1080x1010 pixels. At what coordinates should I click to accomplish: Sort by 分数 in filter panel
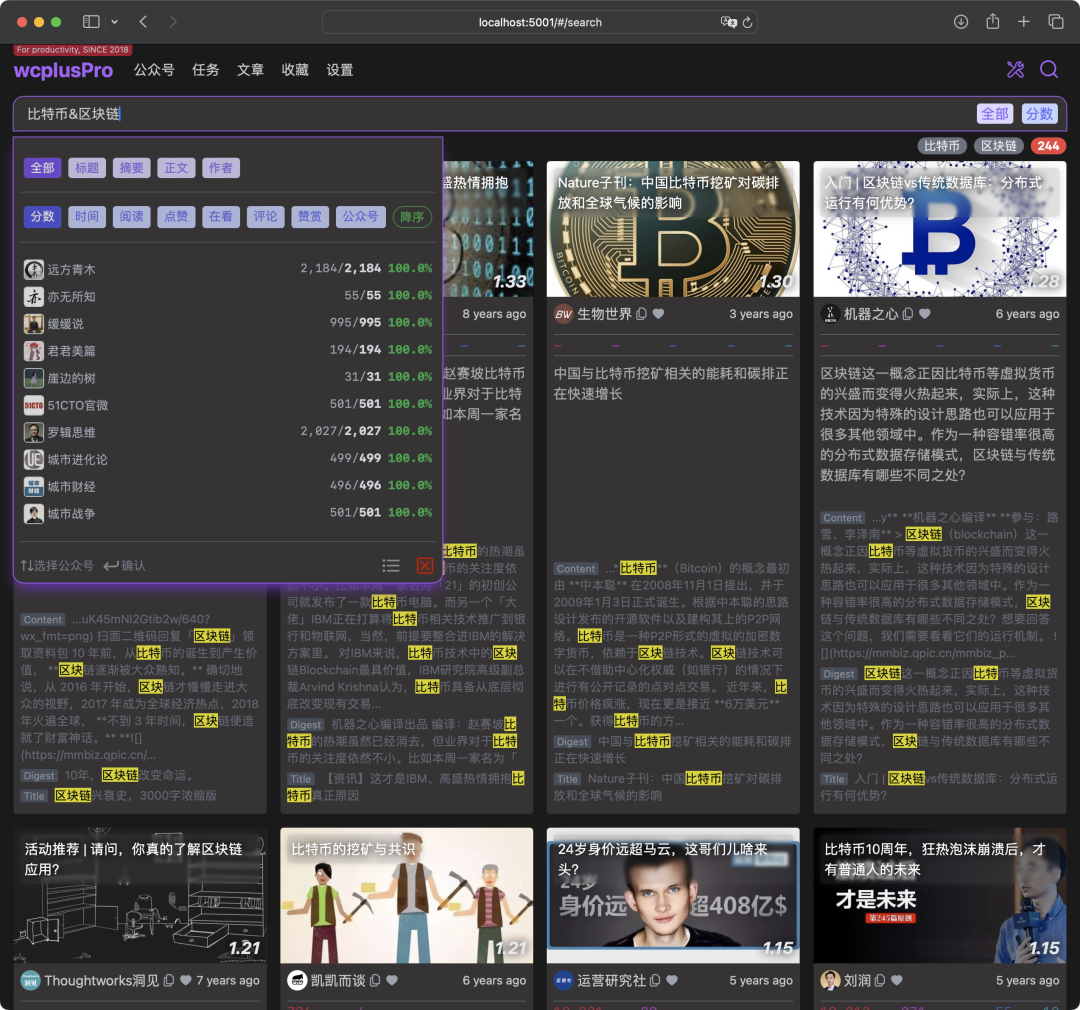tap(43, 217)
